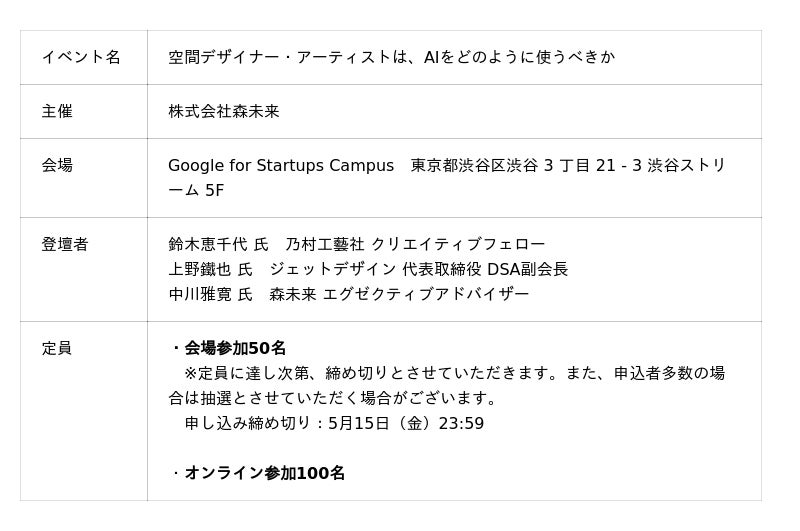
Task: Select the organizer name 株式会社森未来
Action: point(224,111)
